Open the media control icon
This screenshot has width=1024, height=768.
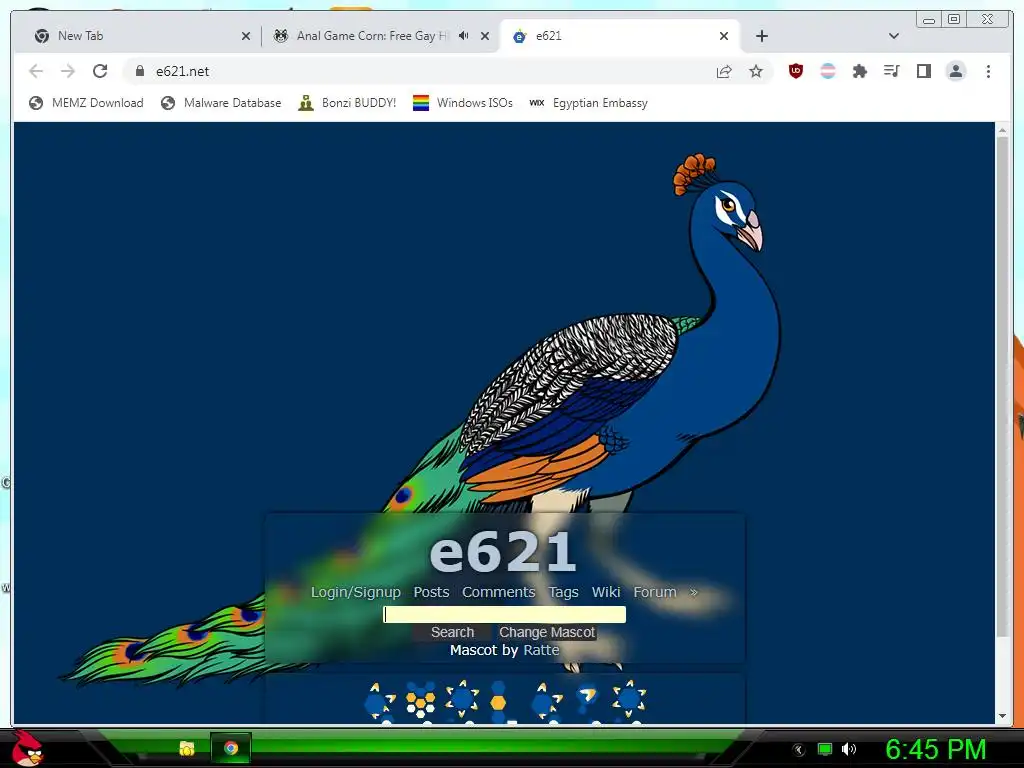pos(891,71)
